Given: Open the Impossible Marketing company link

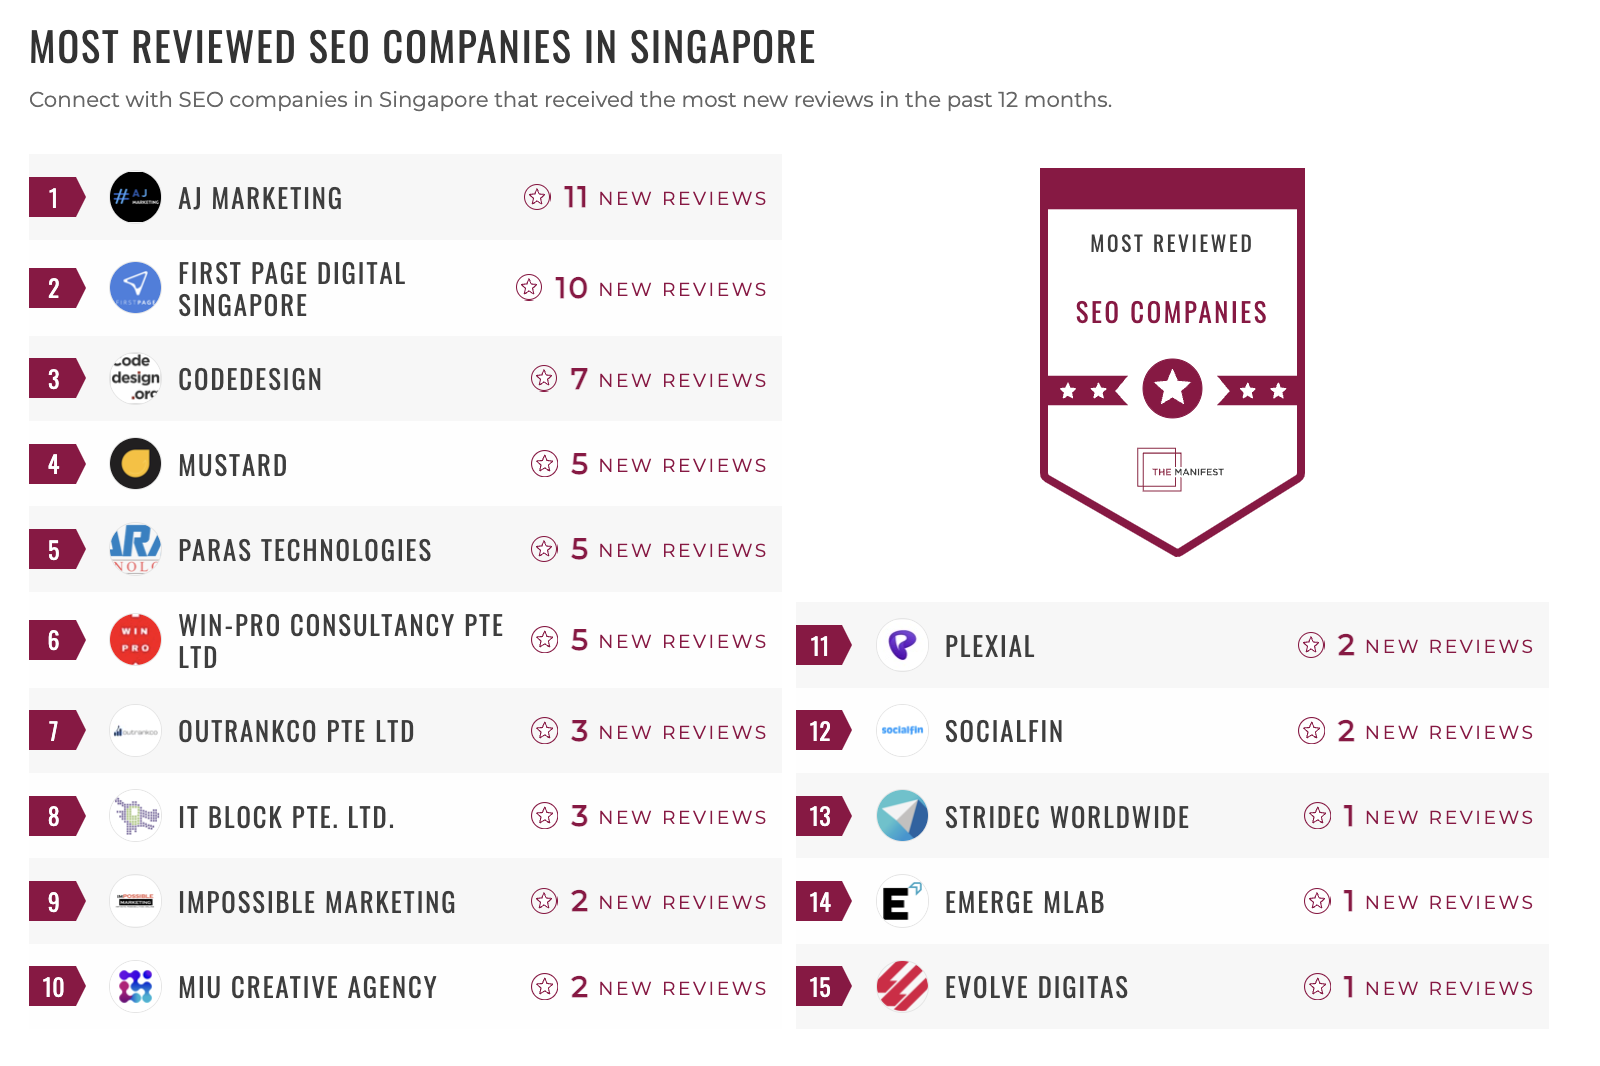Looking at the screenshot, I should click(x=316, y=902).
